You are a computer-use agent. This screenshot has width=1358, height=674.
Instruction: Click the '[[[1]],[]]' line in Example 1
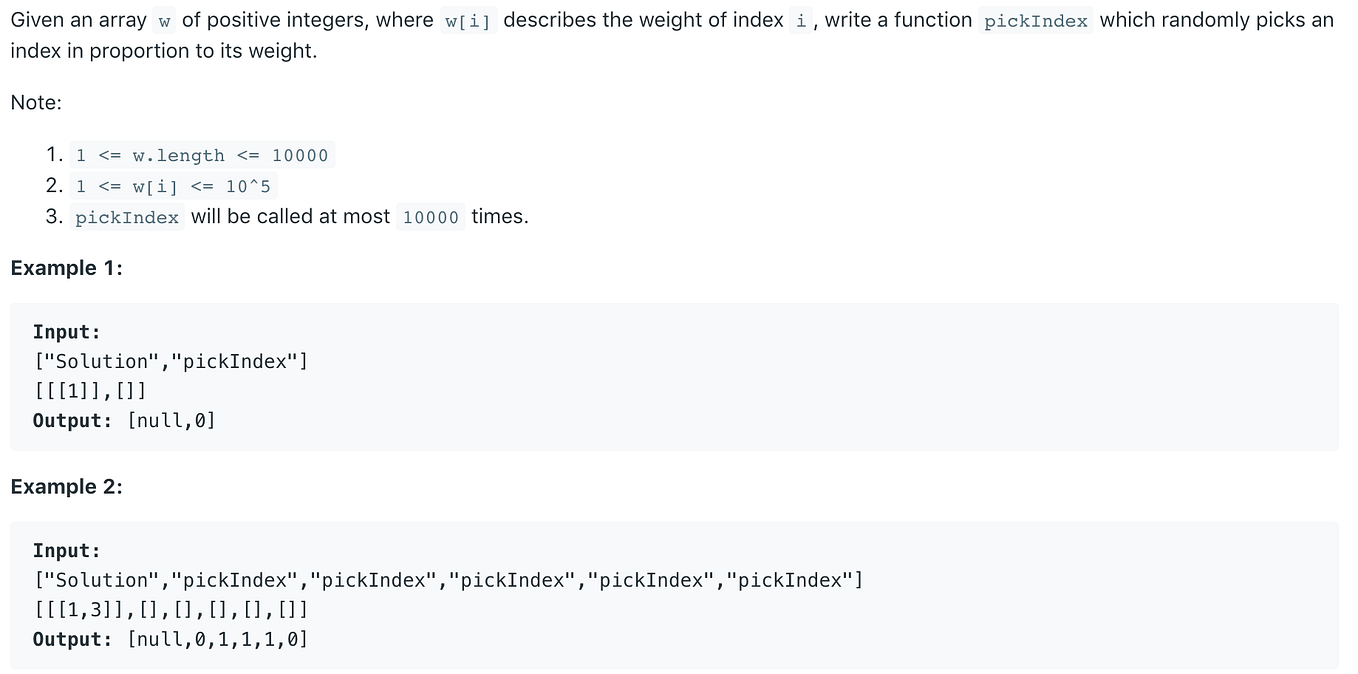click(90, 391)
